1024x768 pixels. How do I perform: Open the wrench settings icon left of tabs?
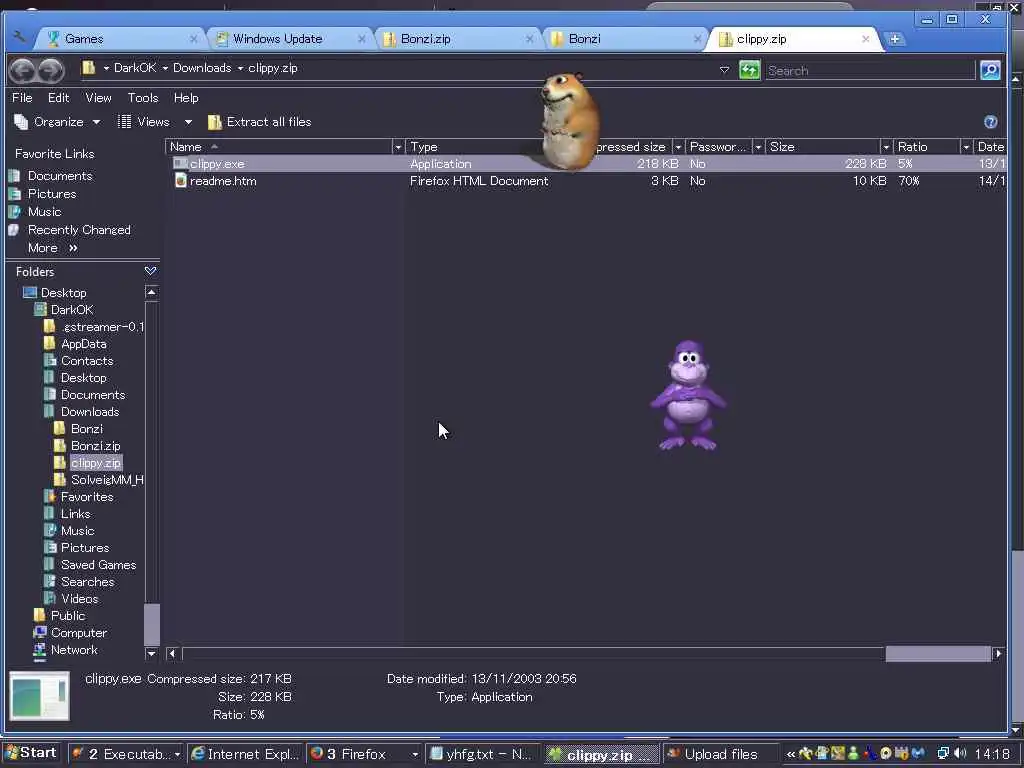pos(20,38)
